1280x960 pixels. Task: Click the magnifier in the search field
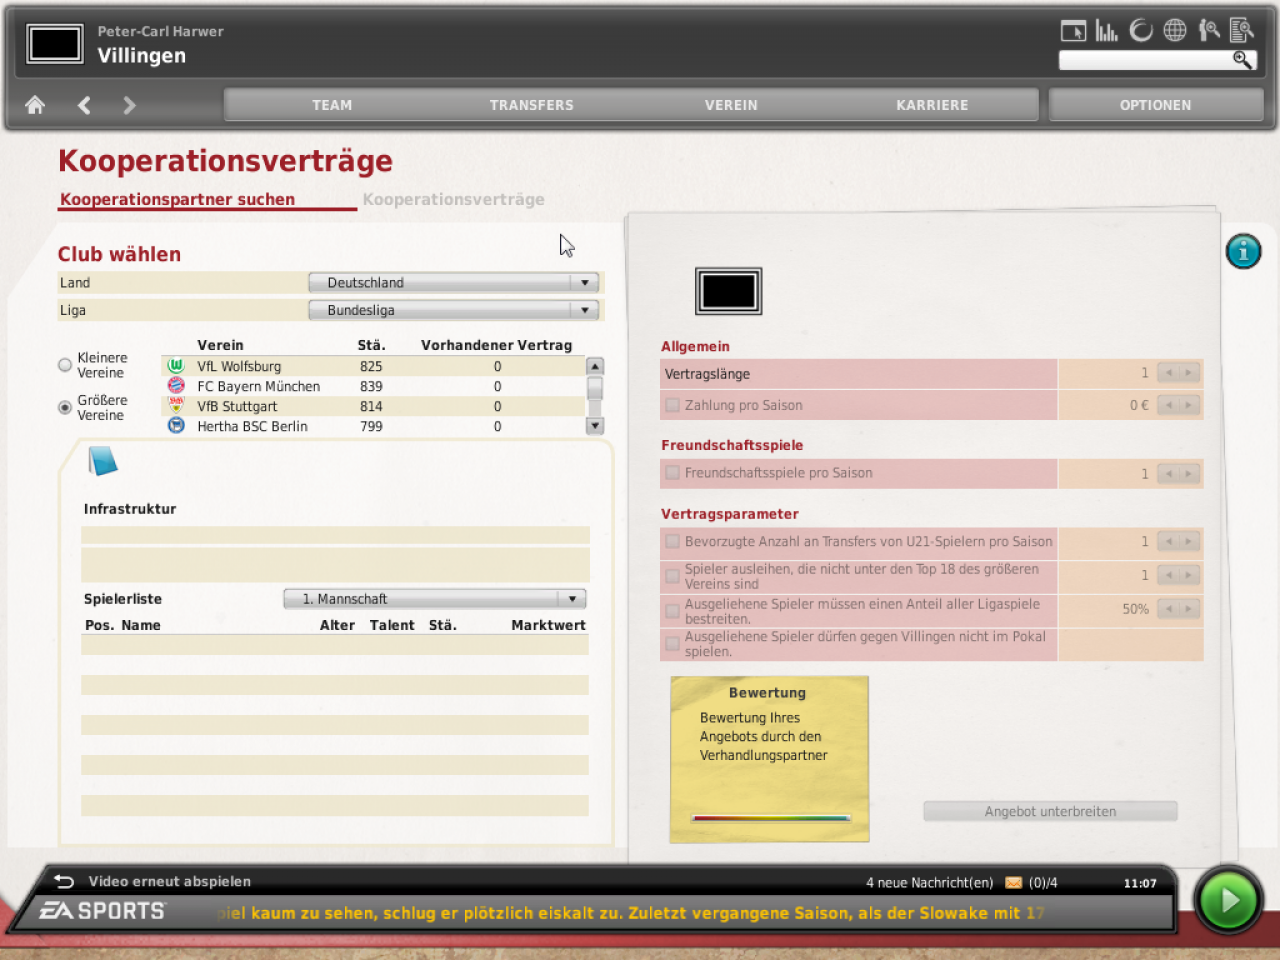(x=1241, y=60)
